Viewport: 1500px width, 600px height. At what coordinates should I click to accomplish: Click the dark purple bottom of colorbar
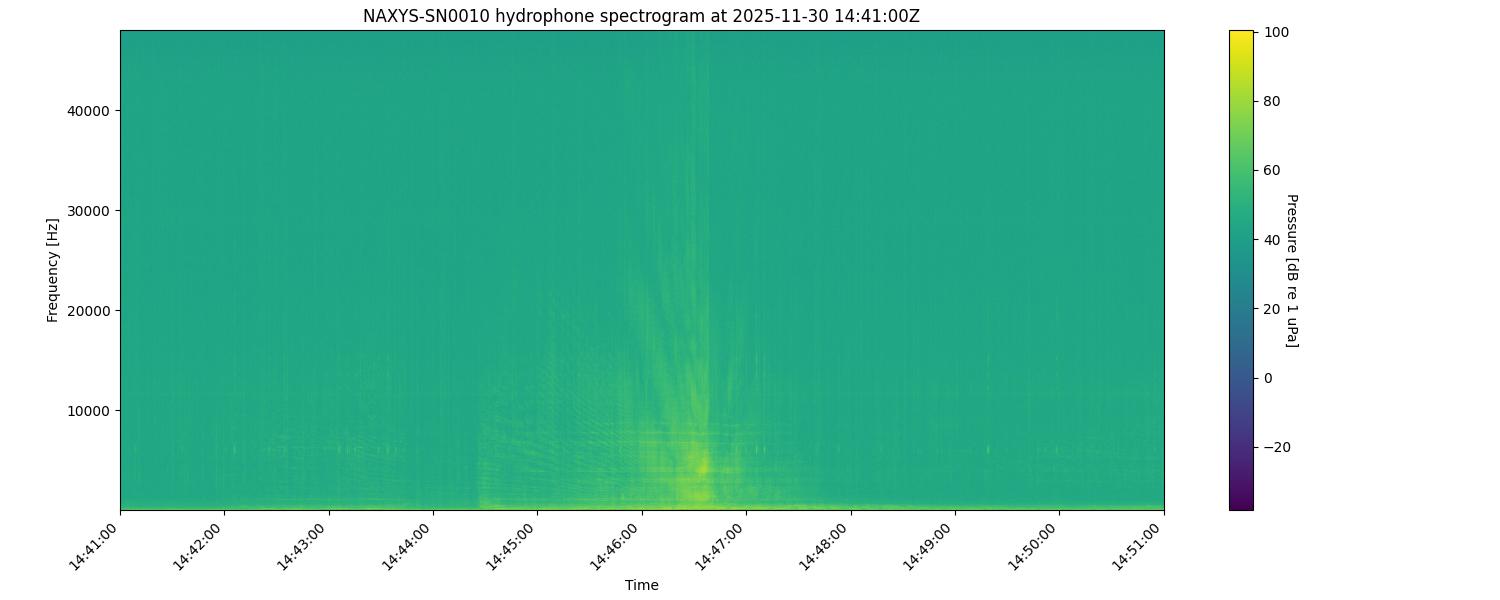(x=1240, y=504)
